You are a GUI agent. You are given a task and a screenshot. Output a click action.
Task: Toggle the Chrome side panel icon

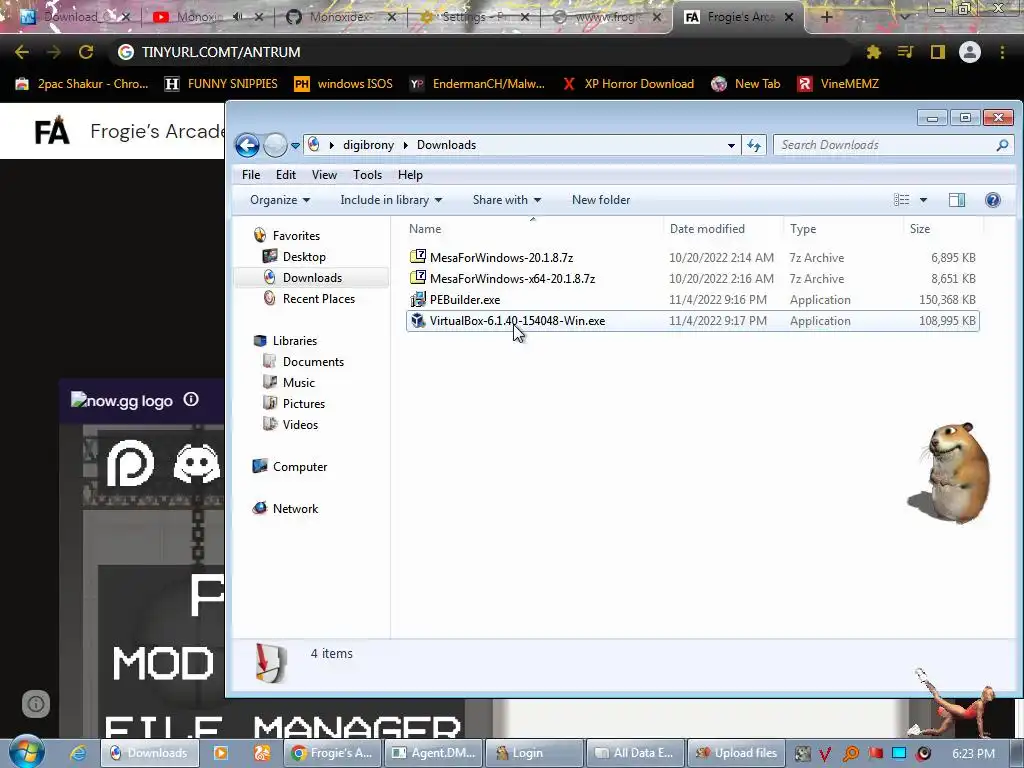tap(938, 52)
